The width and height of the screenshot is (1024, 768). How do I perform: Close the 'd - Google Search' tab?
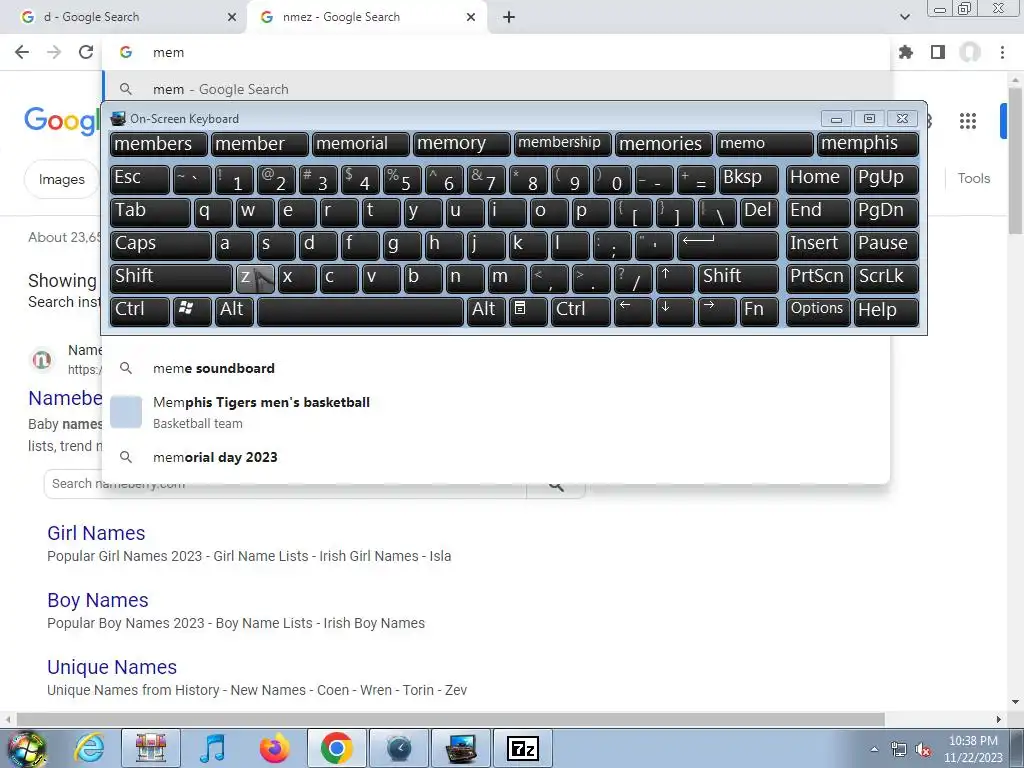click(x=232, y=17)
